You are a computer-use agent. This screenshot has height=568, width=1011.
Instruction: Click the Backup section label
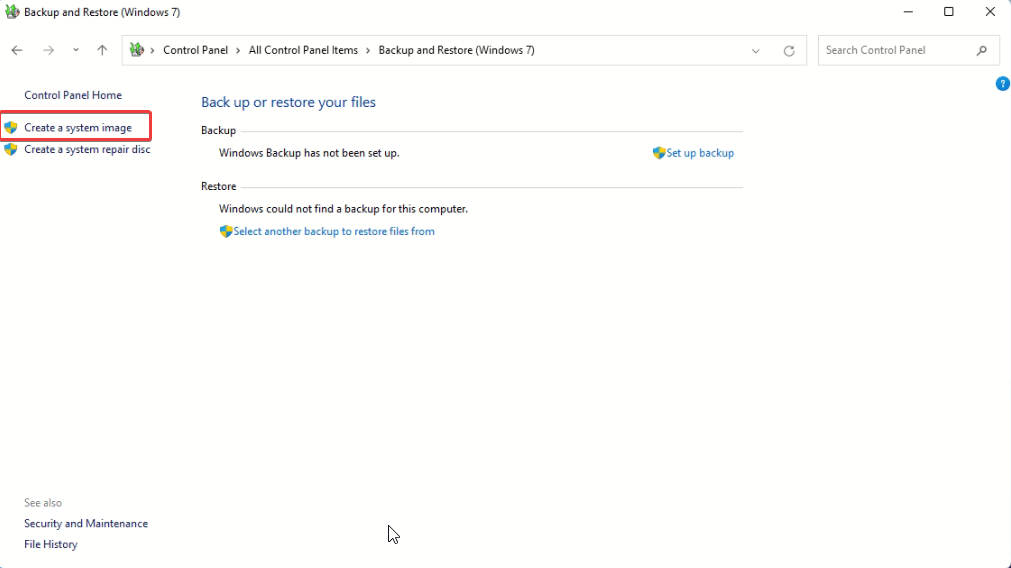pyautogui.click(x=219, y=130)
